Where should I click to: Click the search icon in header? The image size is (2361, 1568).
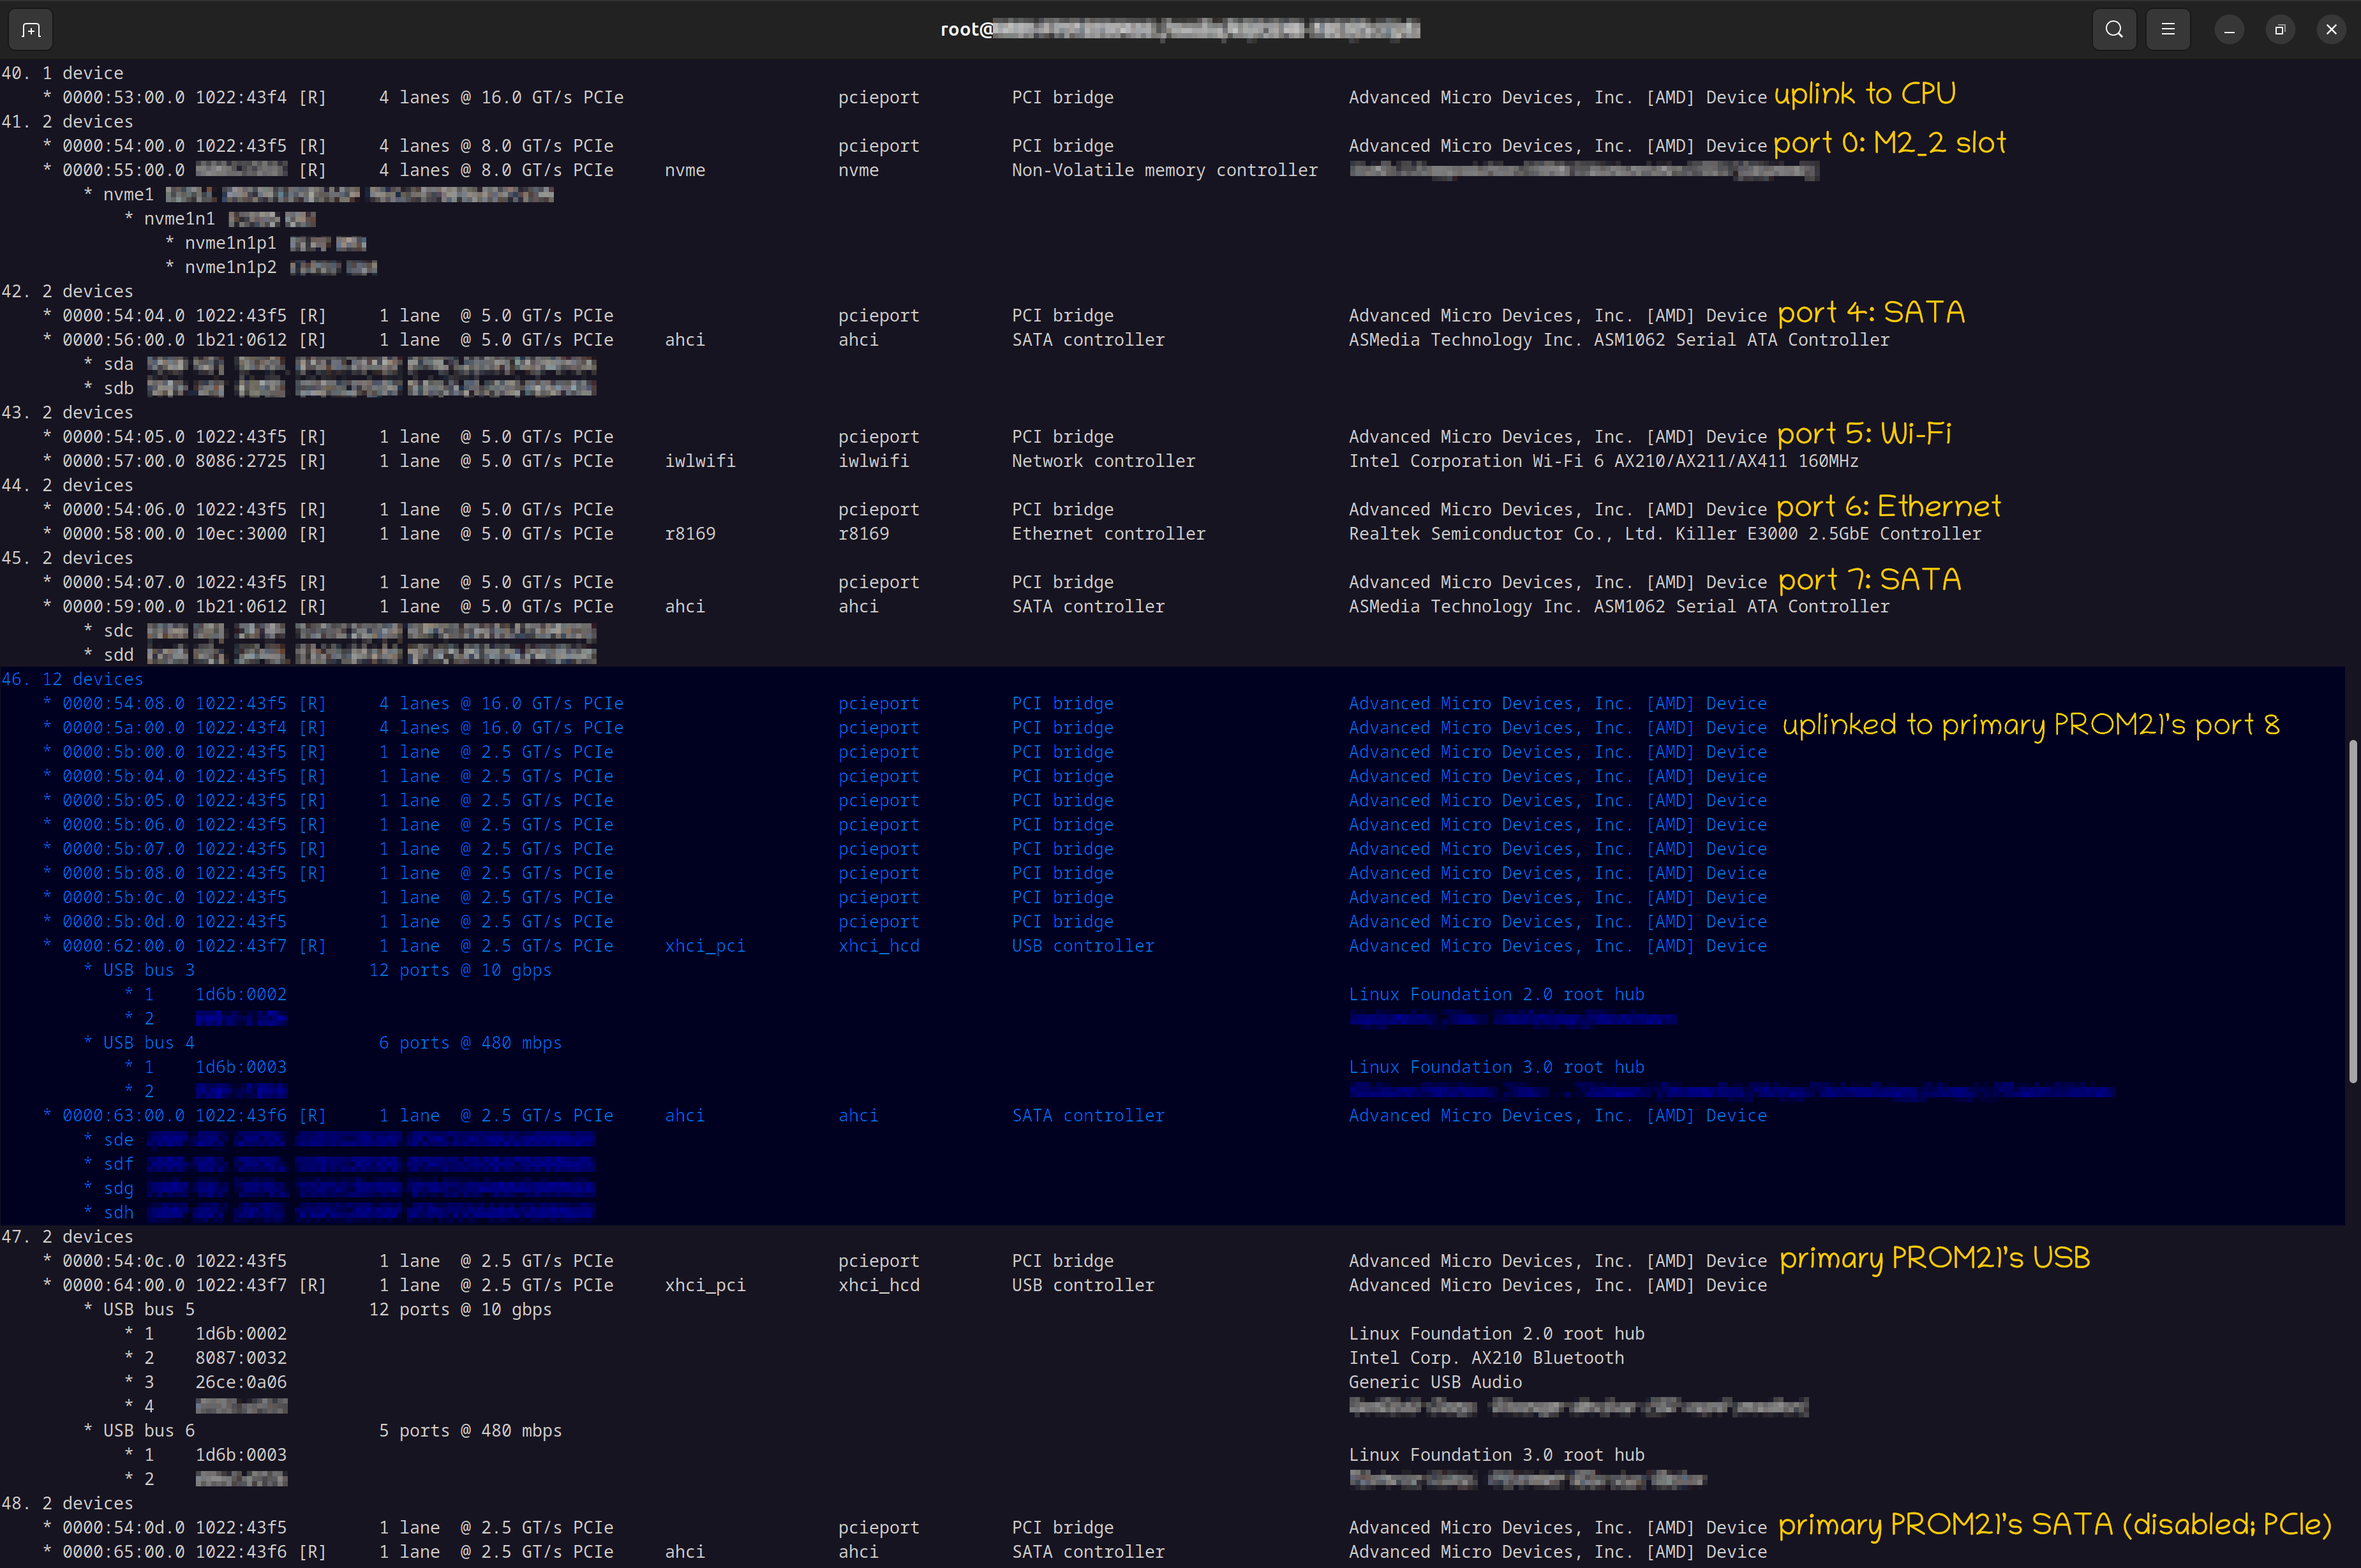coord(2114,30)
